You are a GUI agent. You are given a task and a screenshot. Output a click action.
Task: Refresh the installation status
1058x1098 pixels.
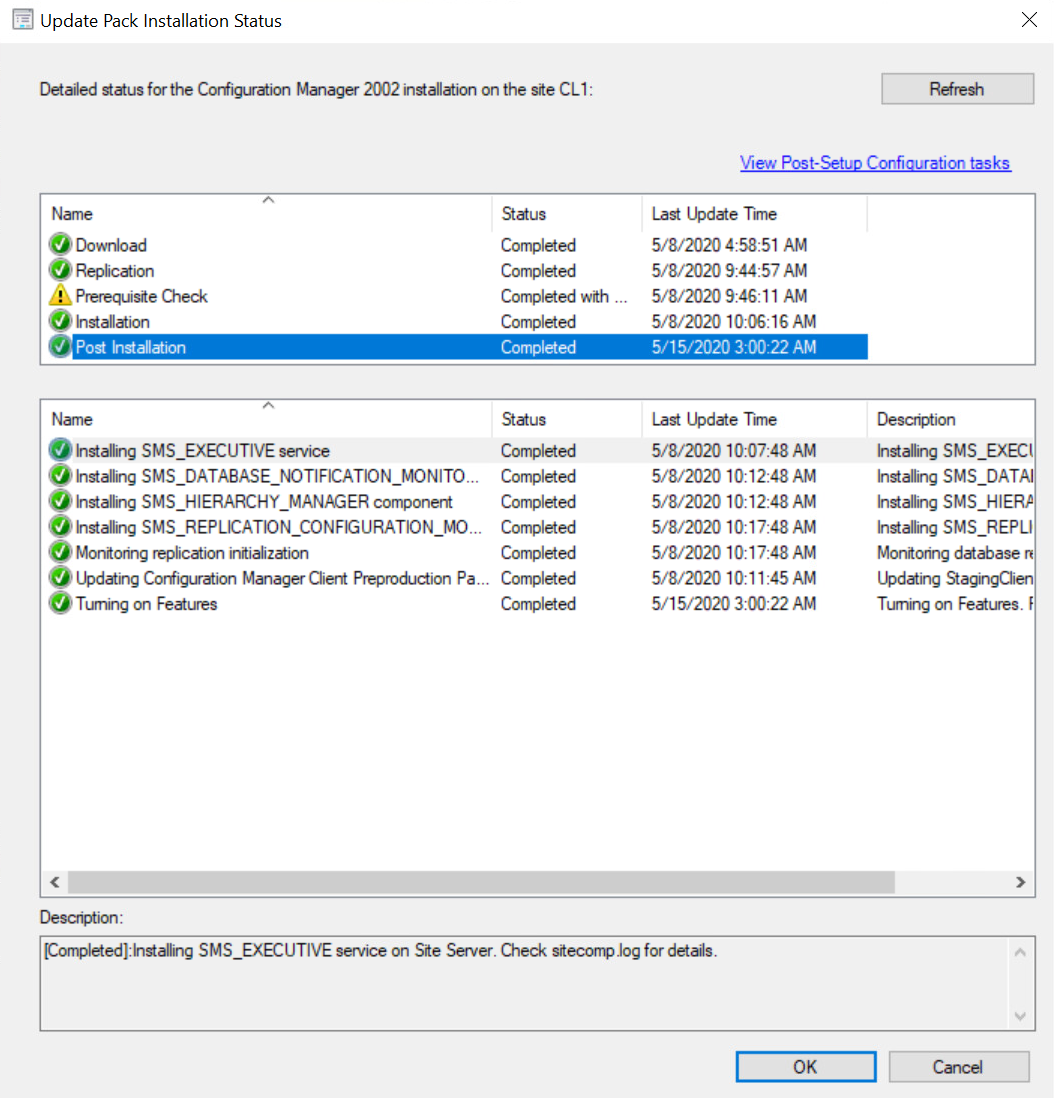coord(957,89)
